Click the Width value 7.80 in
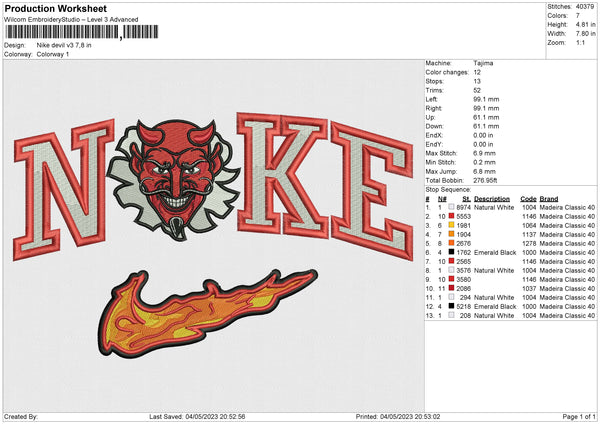 pos(585,34)
